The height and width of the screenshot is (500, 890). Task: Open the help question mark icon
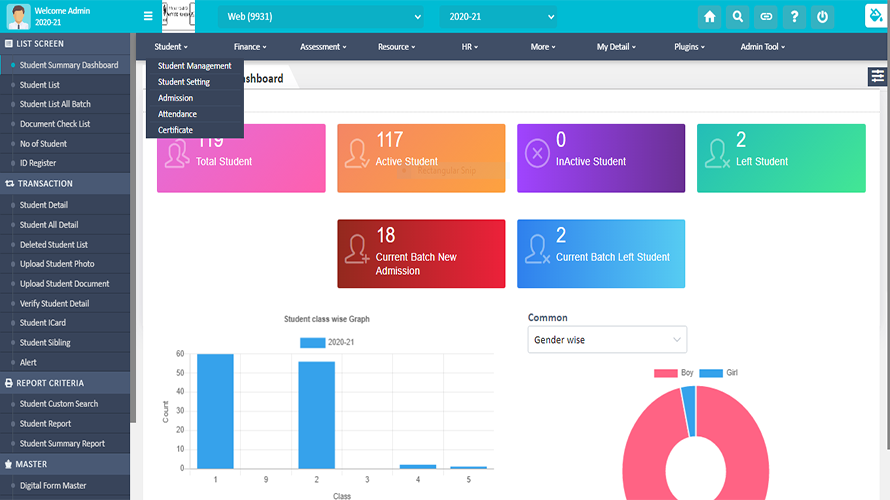point(794,17)
